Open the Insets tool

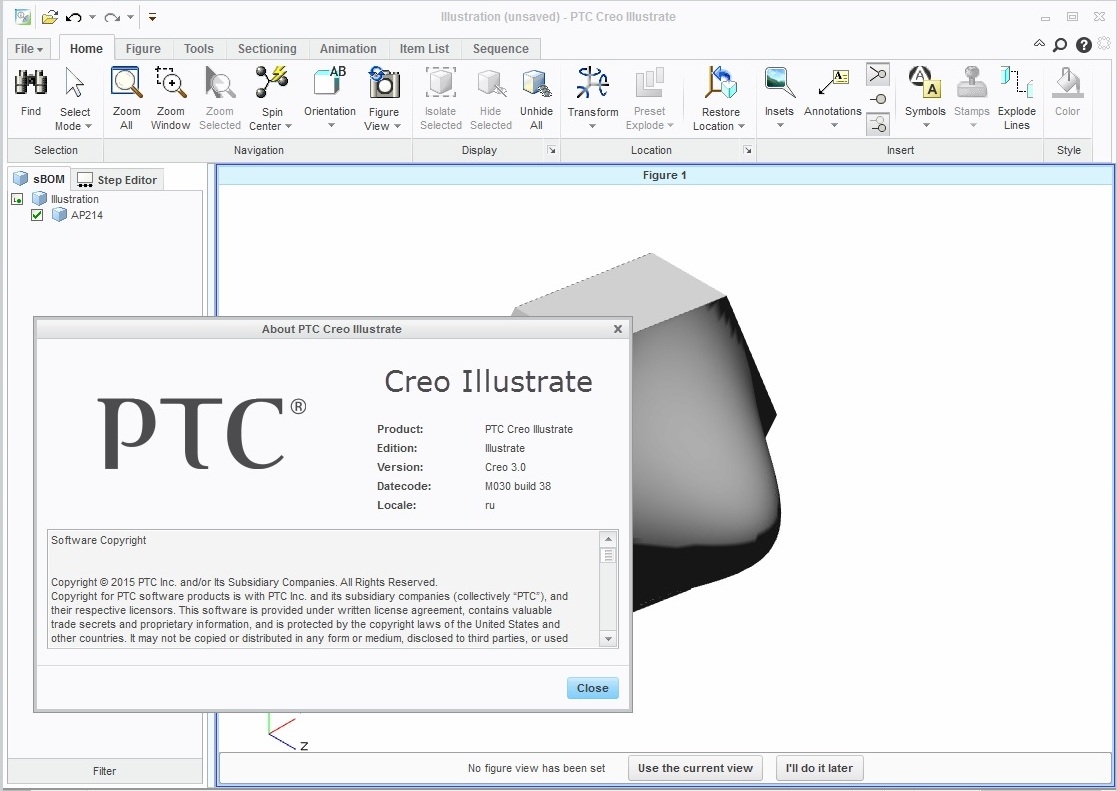(779, 83)
